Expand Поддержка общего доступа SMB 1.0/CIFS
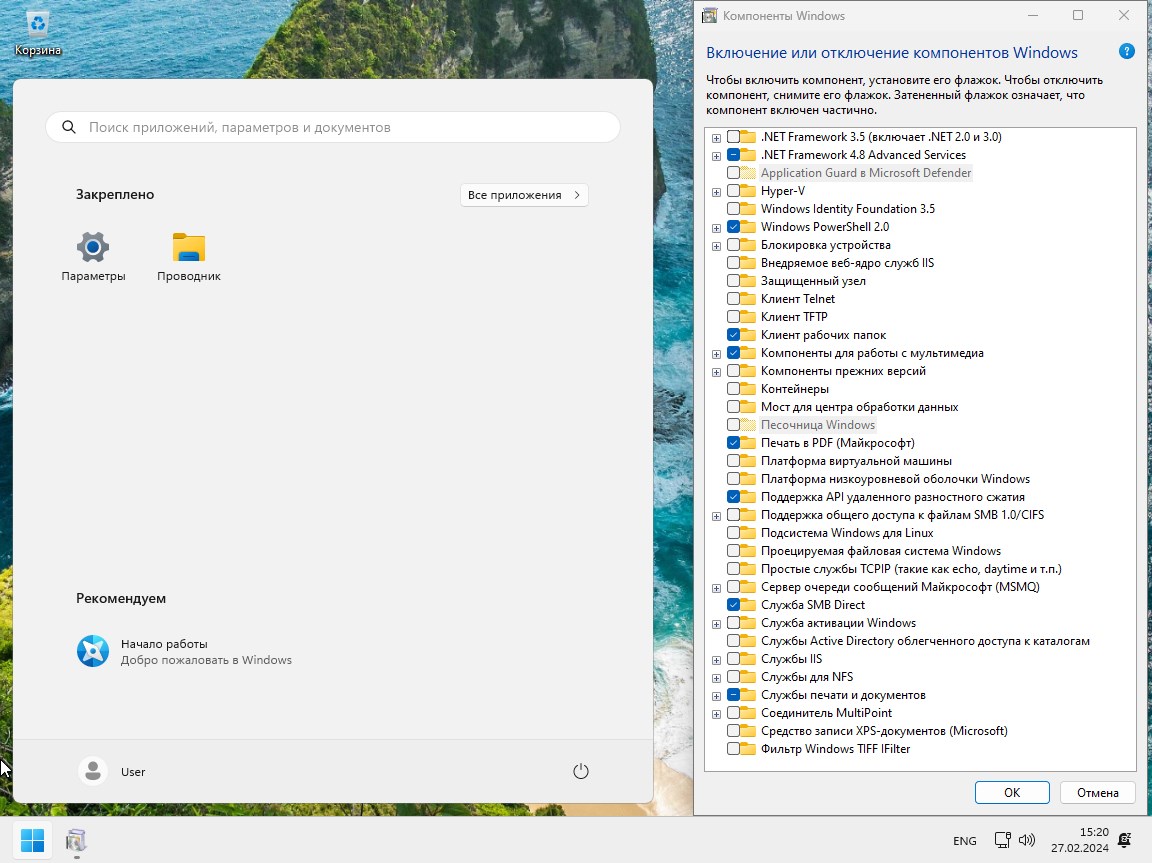 (716, 516)
